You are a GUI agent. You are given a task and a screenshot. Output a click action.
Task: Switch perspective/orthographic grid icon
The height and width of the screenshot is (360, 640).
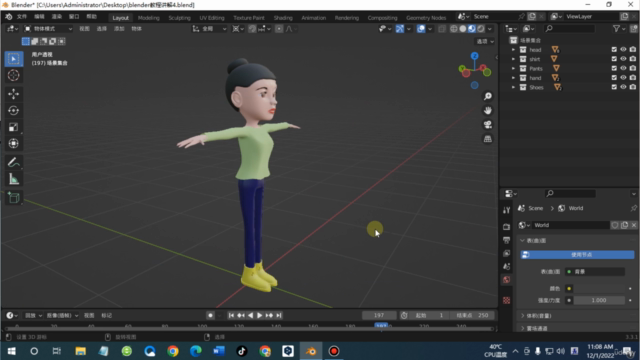pyautogui.click(x=488, y=139)
